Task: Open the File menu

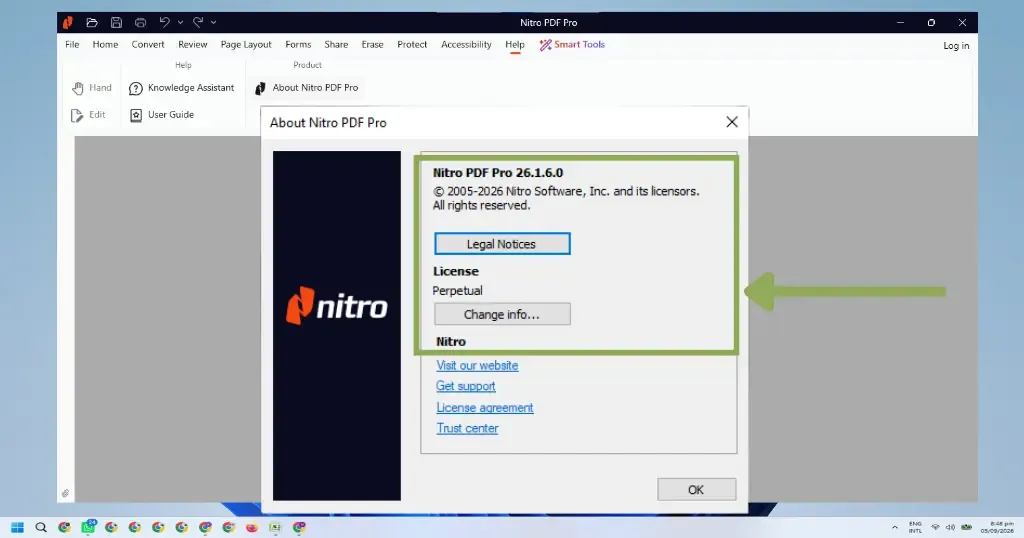Action: [72, 44]
